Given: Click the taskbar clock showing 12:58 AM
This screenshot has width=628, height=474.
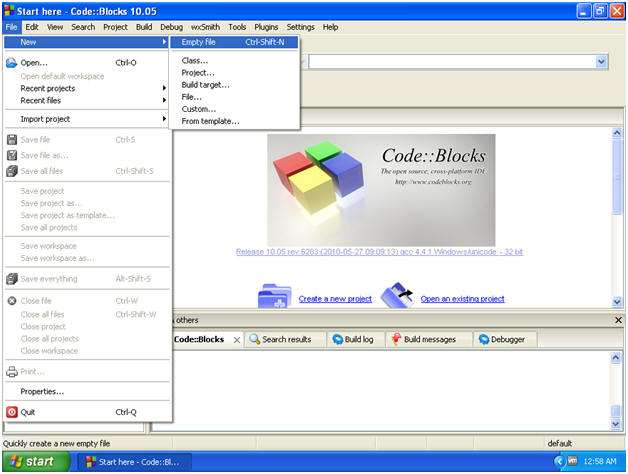Looking at the screenshot, I should tap(600, 462).
